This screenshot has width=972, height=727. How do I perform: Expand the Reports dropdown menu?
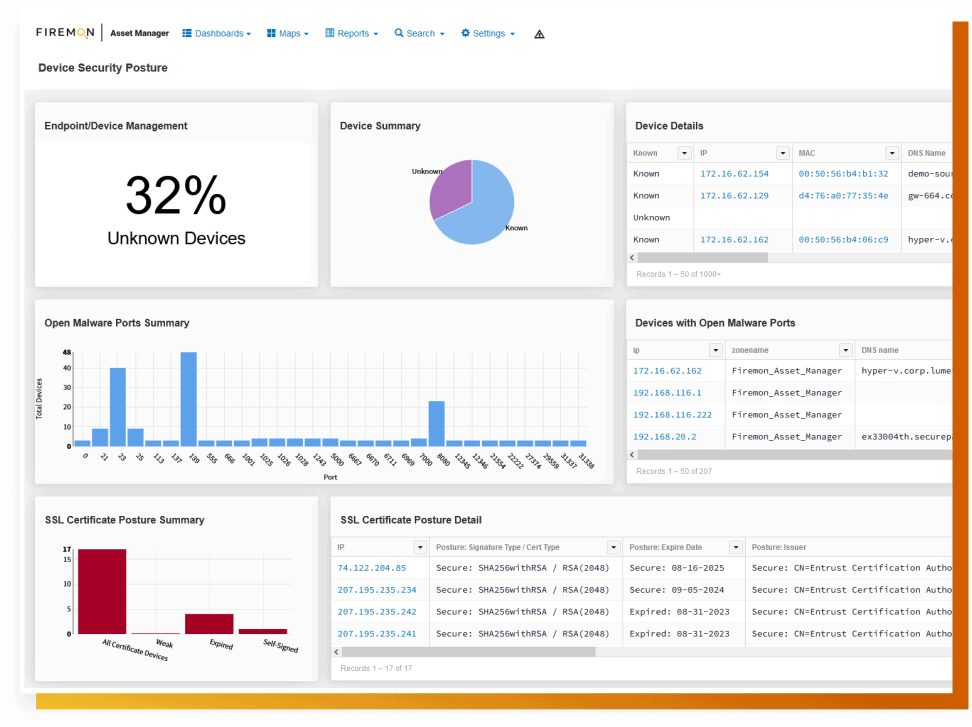point(351,34)
